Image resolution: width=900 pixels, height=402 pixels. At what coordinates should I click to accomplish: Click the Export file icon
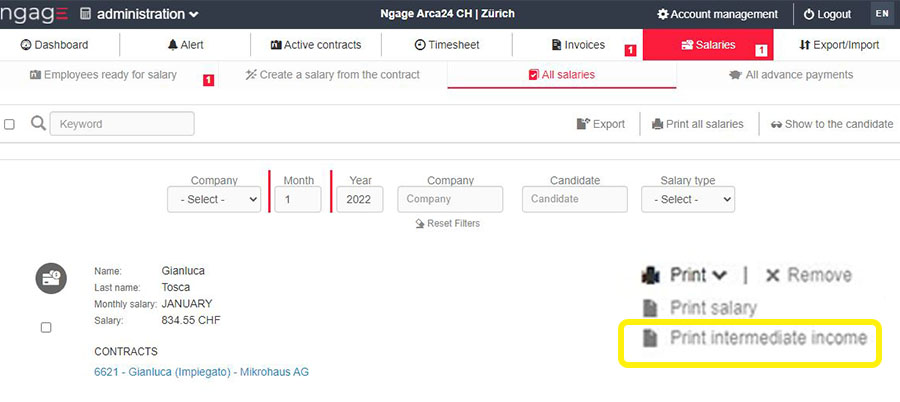(x=583, y=124)
